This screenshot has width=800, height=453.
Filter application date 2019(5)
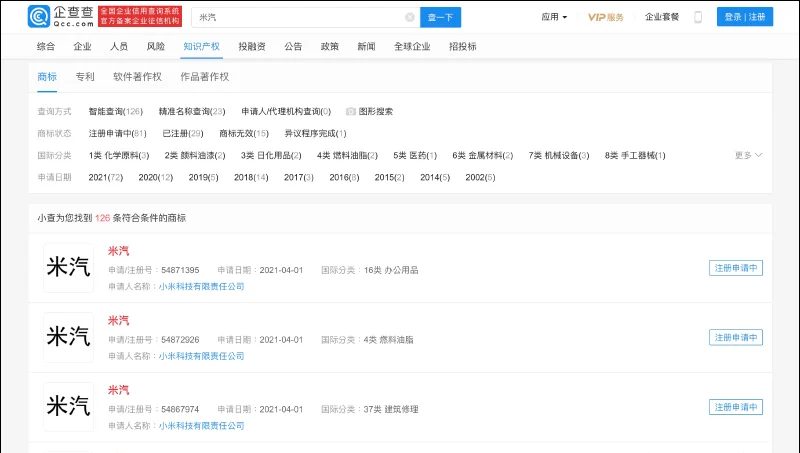click(204, 177)
